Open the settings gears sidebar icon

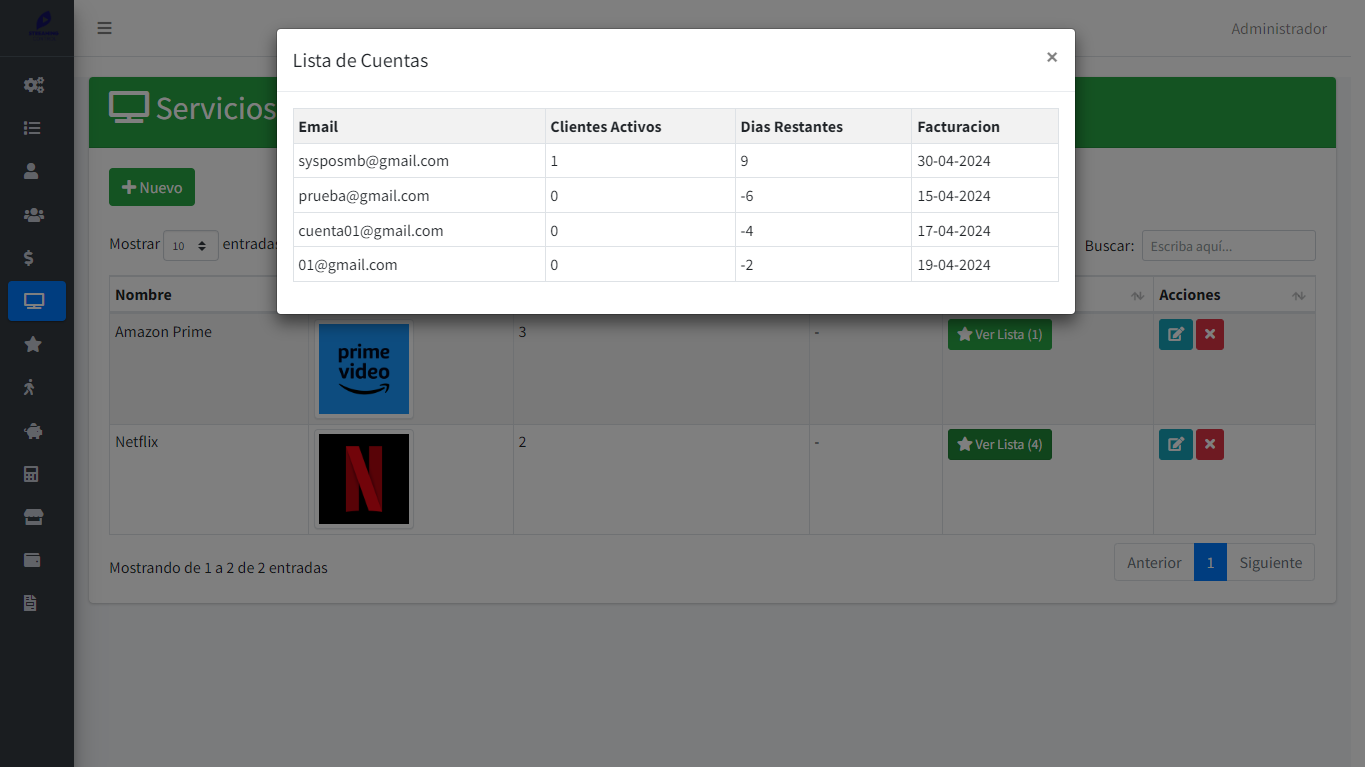click(x=33, y=85)
